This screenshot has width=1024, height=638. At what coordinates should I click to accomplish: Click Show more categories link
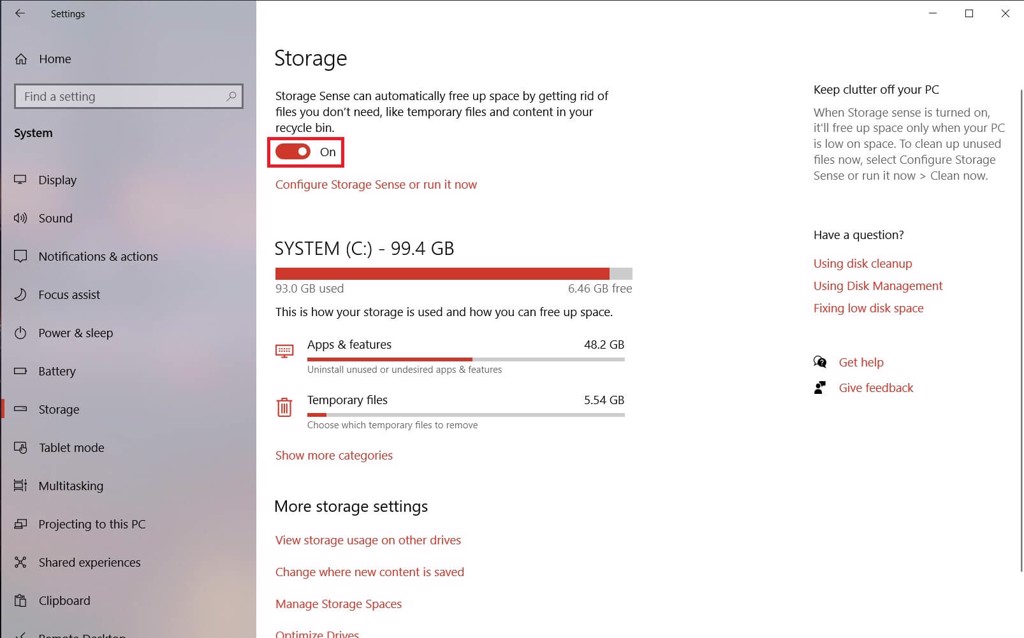(x=334, y=455)
